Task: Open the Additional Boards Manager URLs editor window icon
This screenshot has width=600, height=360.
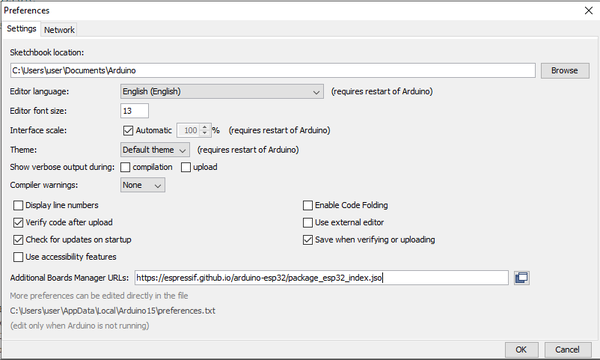Action: 522,278
